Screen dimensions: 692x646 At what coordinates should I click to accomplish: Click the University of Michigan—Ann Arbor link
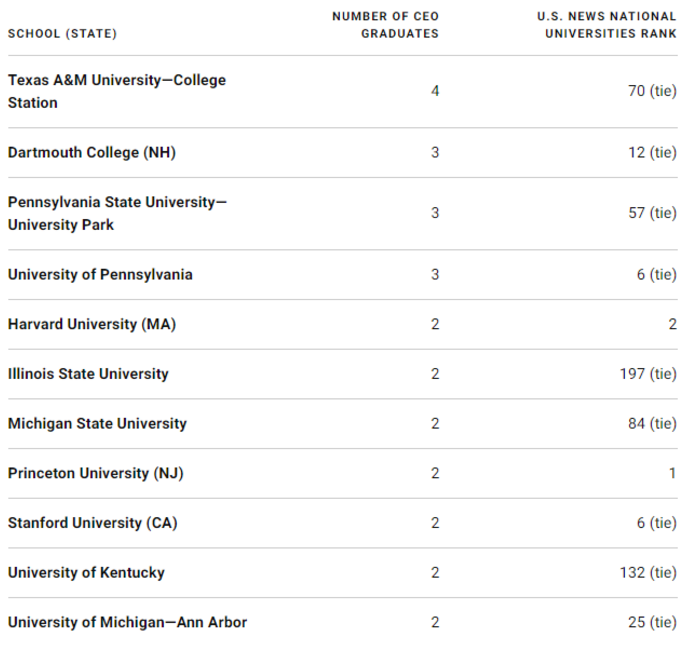tap(127, 622)
